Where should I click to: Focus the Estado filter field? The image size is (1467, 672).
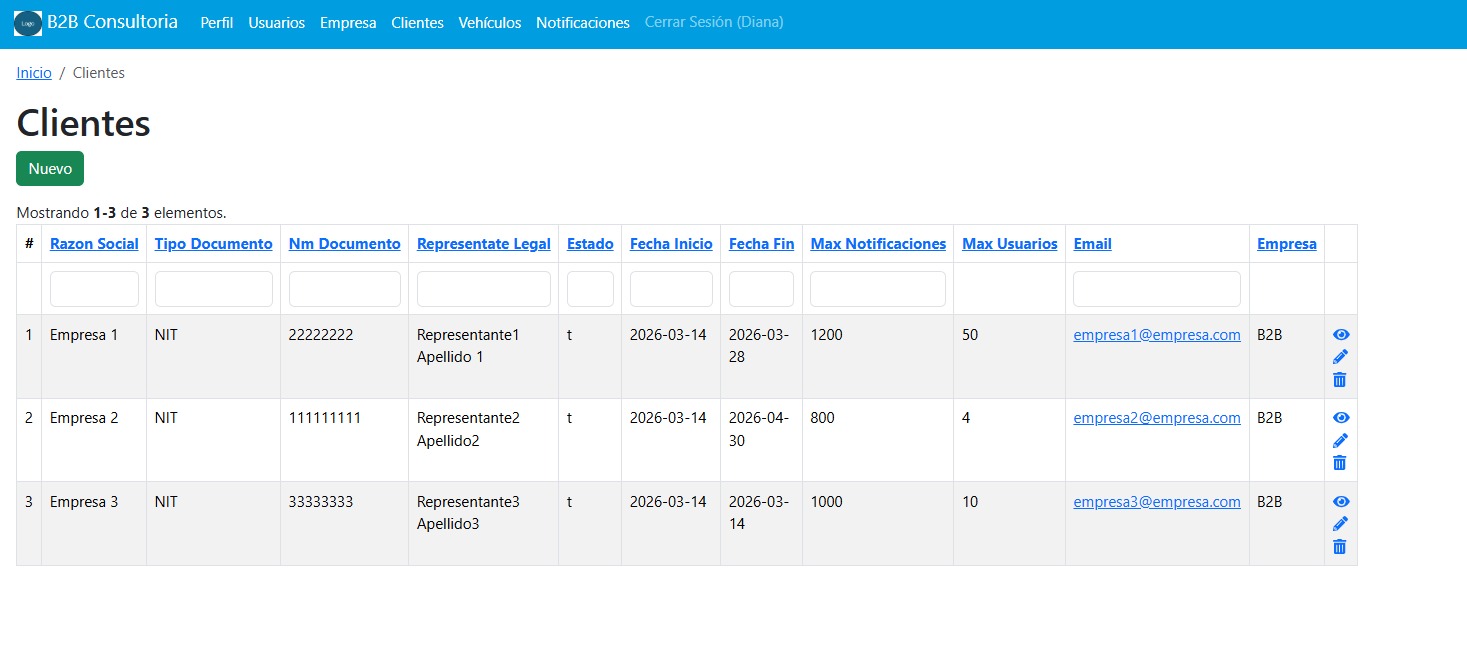tap(590, 289)
